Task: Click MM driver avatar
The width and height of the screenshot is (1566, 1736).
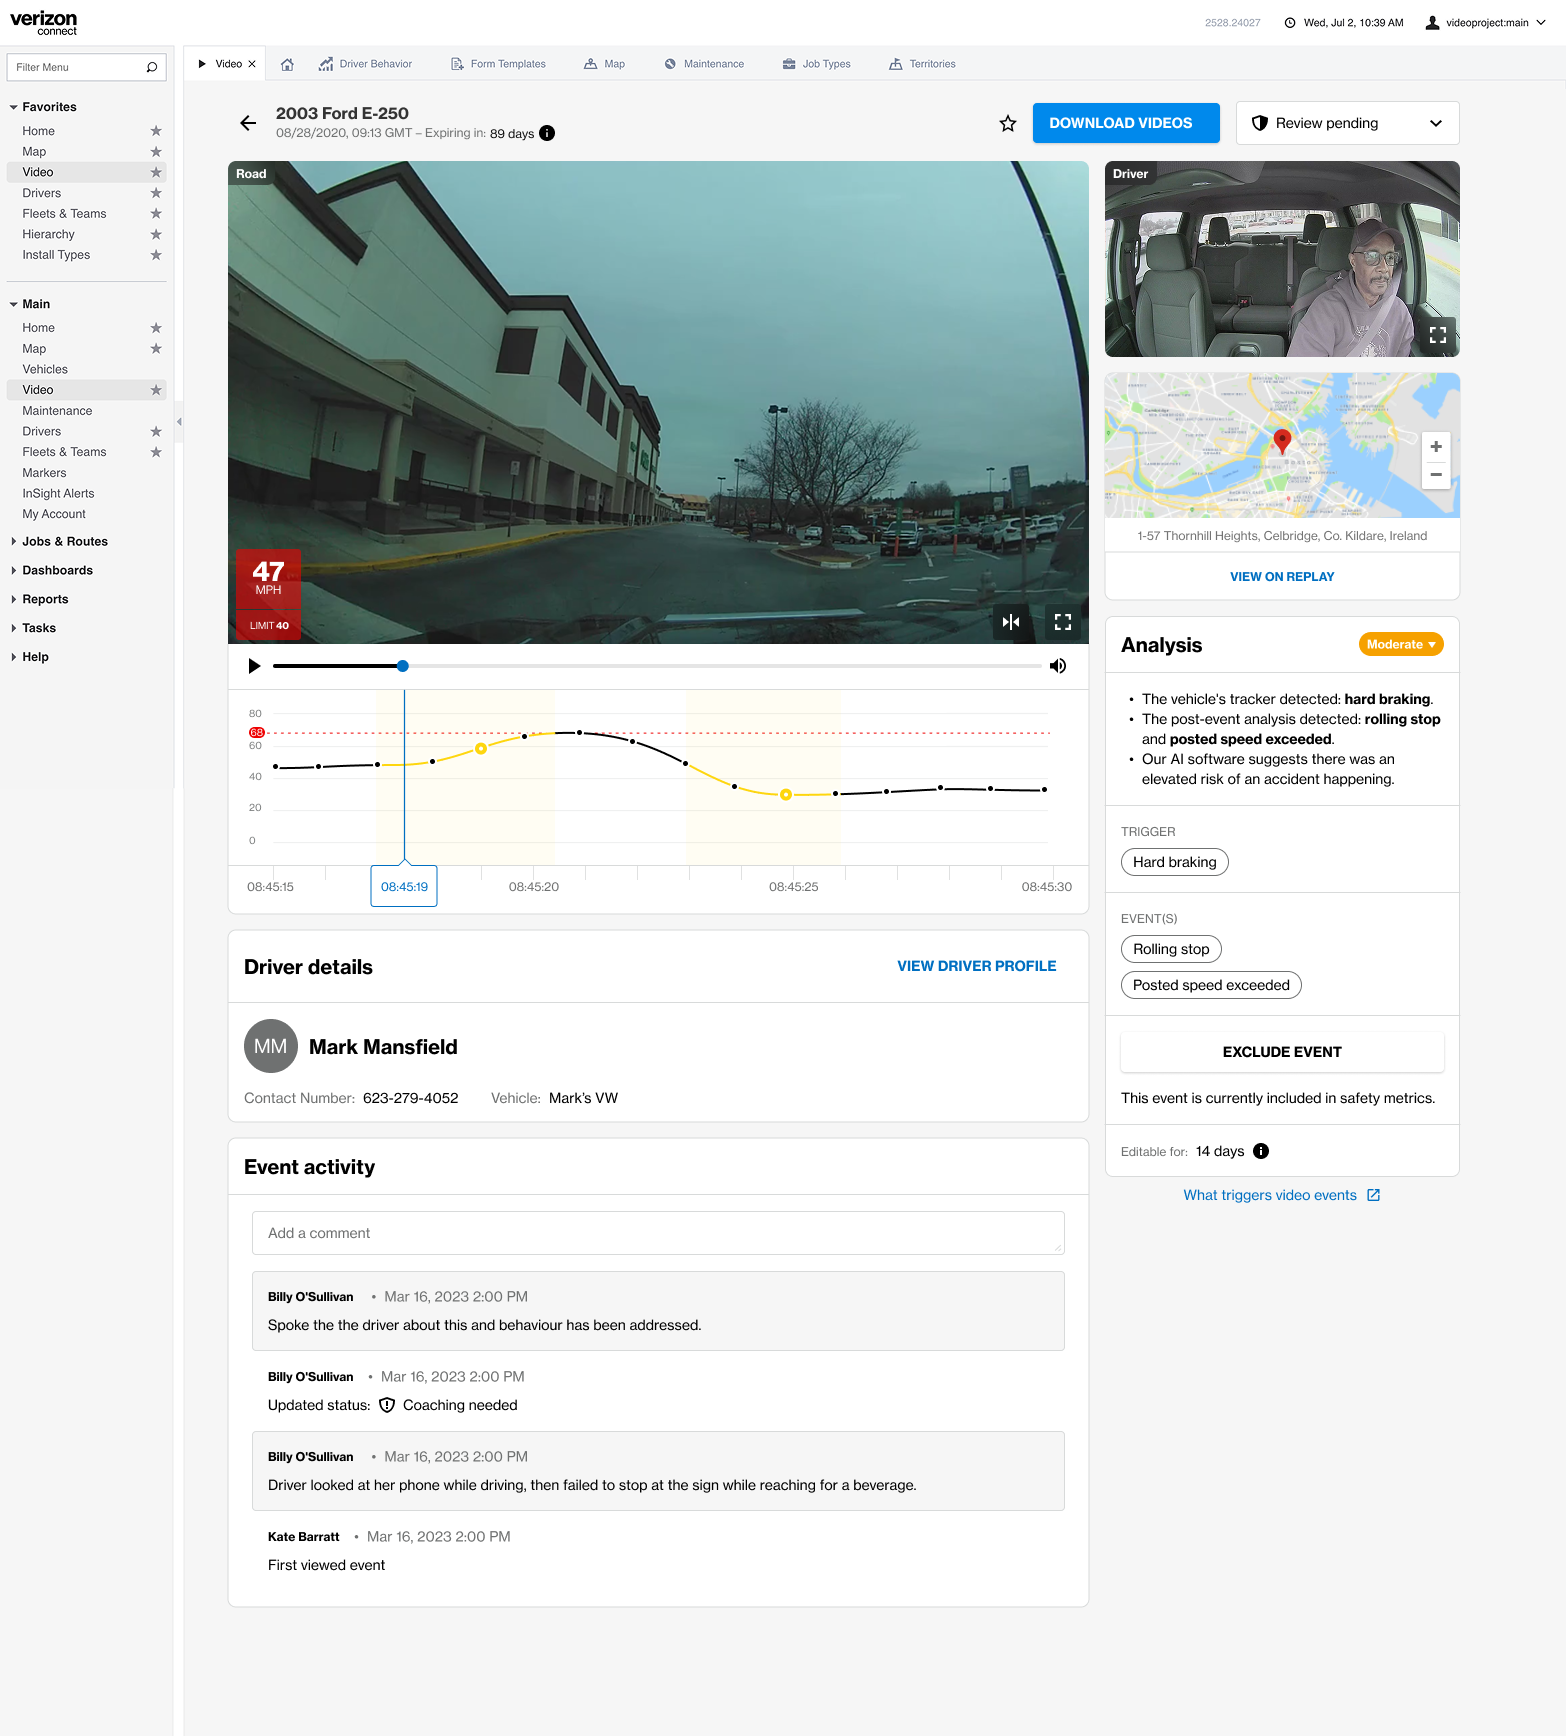Action: coord(271,1046)
